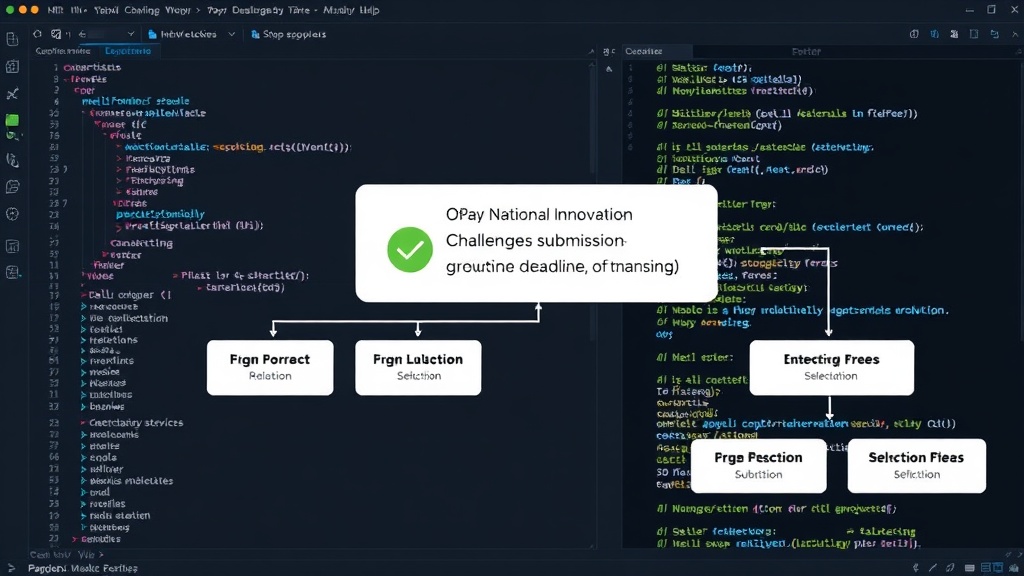The width and height of the screenshot is (1024, 576).
Task: Click the left editor's vertical scrollbar
Action: click(x=593, y=201)
